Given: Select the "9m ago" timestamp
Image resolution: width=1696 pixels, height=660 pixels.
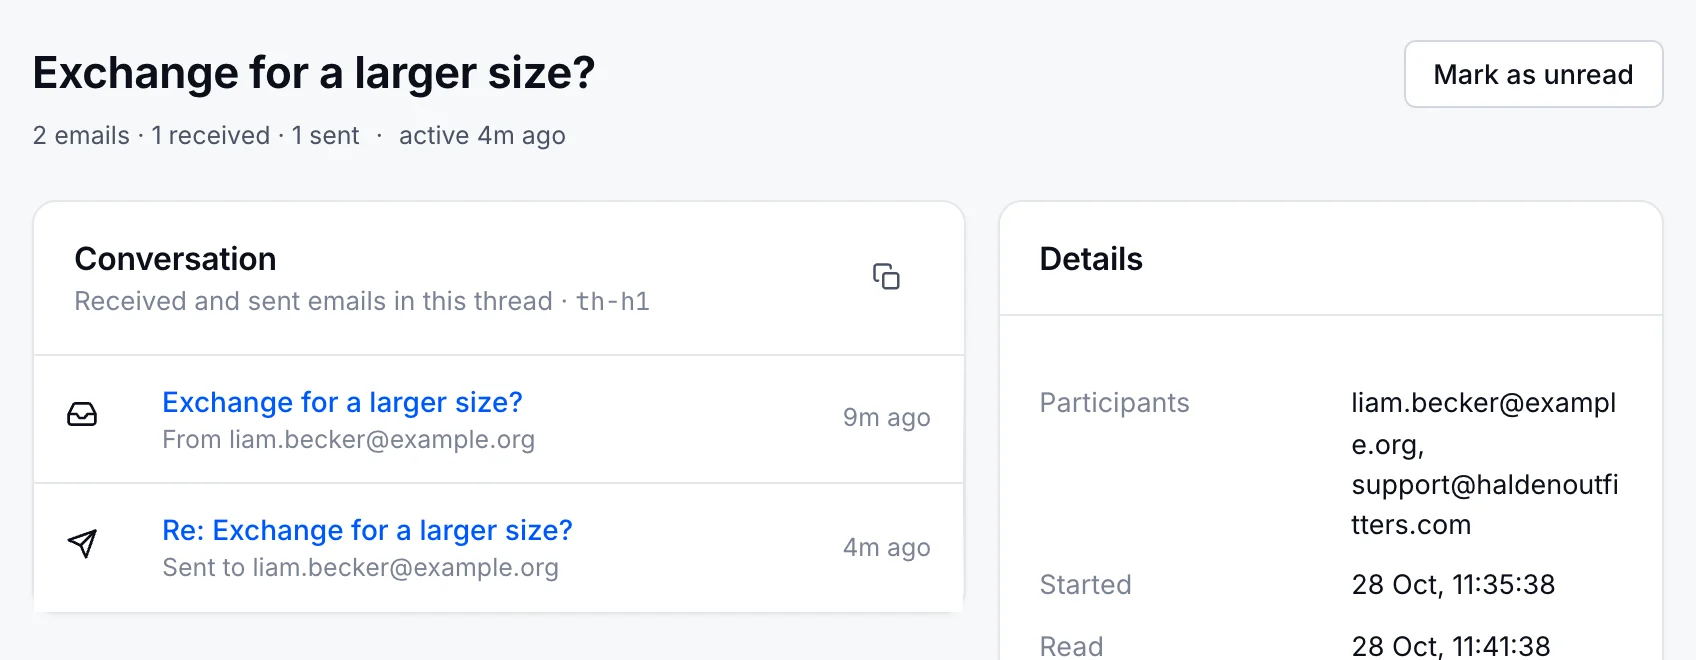Looking at the screenshot, I should click(886, 417).
